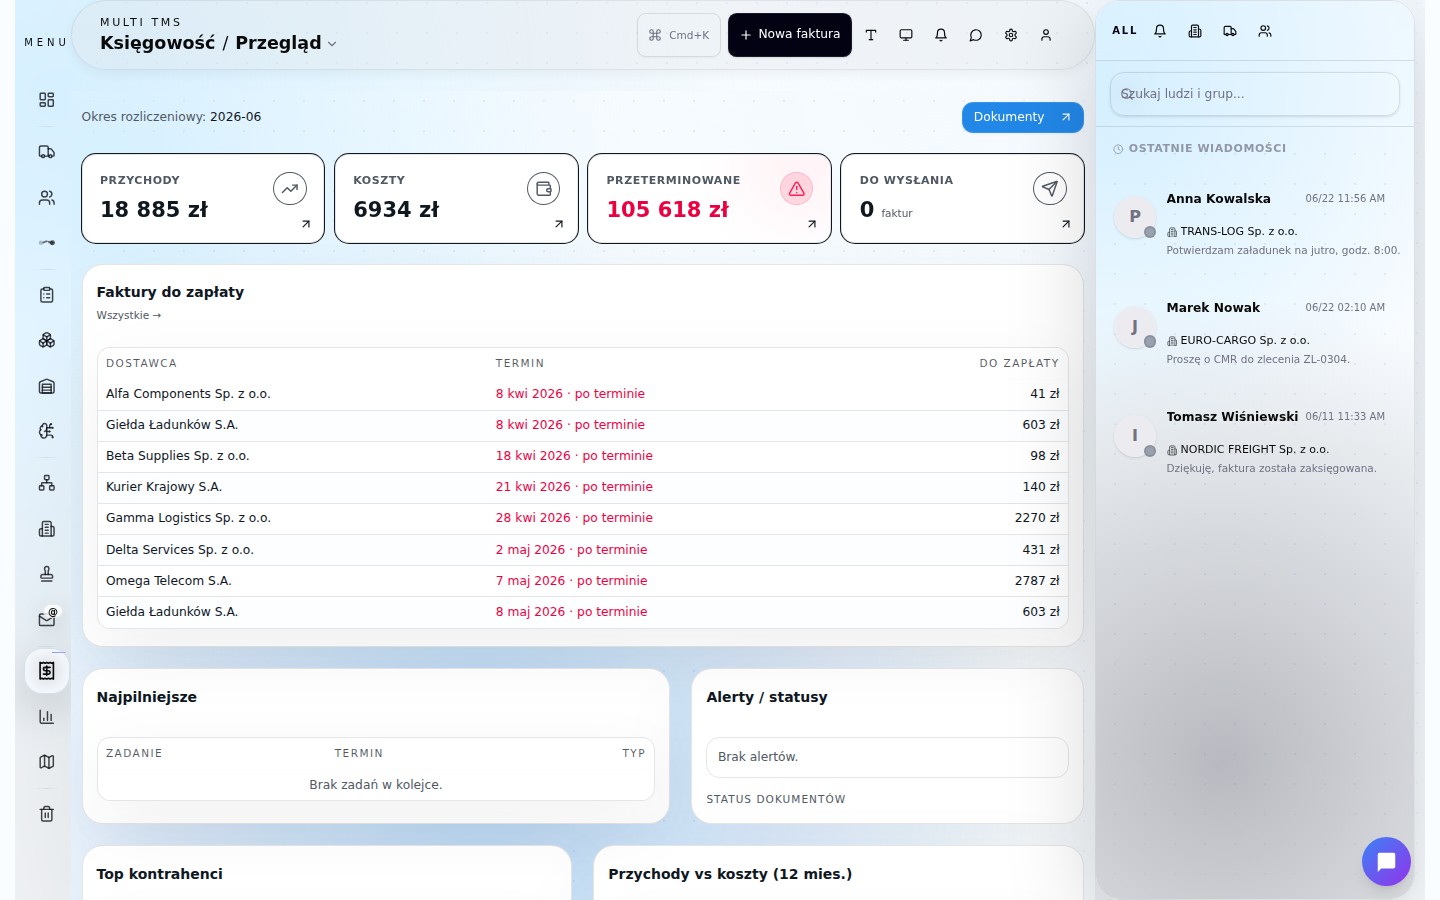
Task: Select the ALL tab in messages panel
Action: (x=1124, y=31)
